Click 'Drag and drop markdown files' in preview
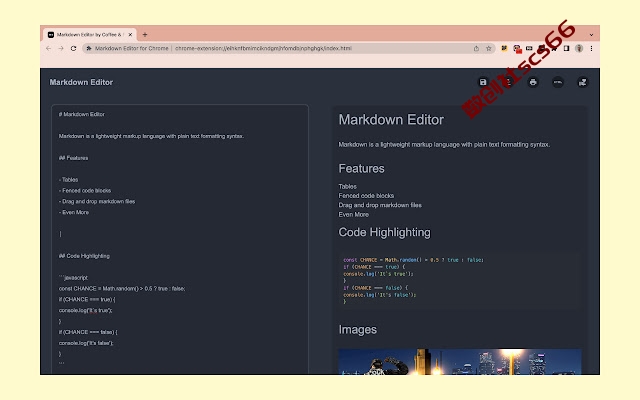This screenshot has width=640, height=400. 380,205
